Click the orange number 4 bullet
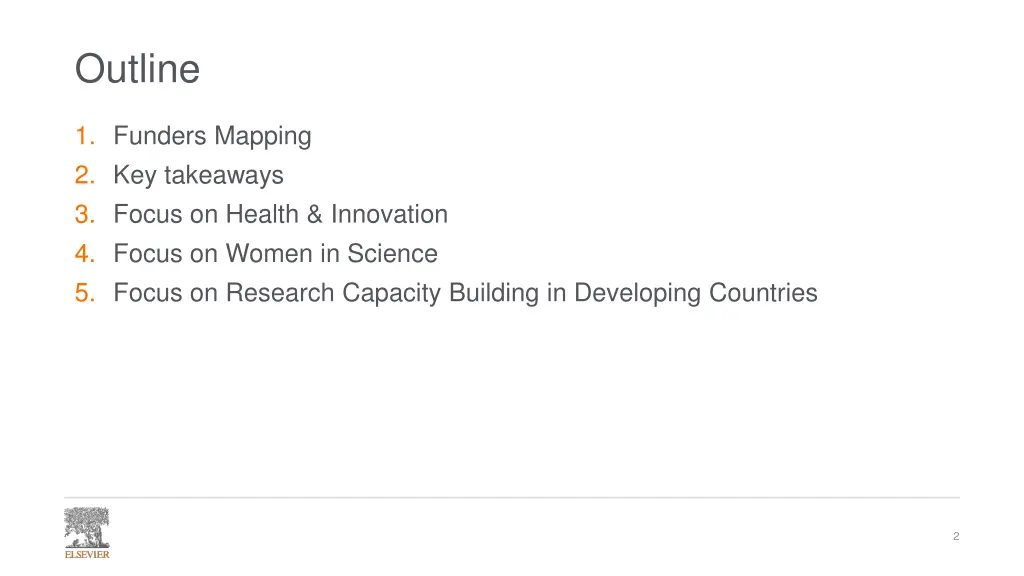The height and width of the screenshot is (576, 1024). pyautogui.click(x=85, y=253)
